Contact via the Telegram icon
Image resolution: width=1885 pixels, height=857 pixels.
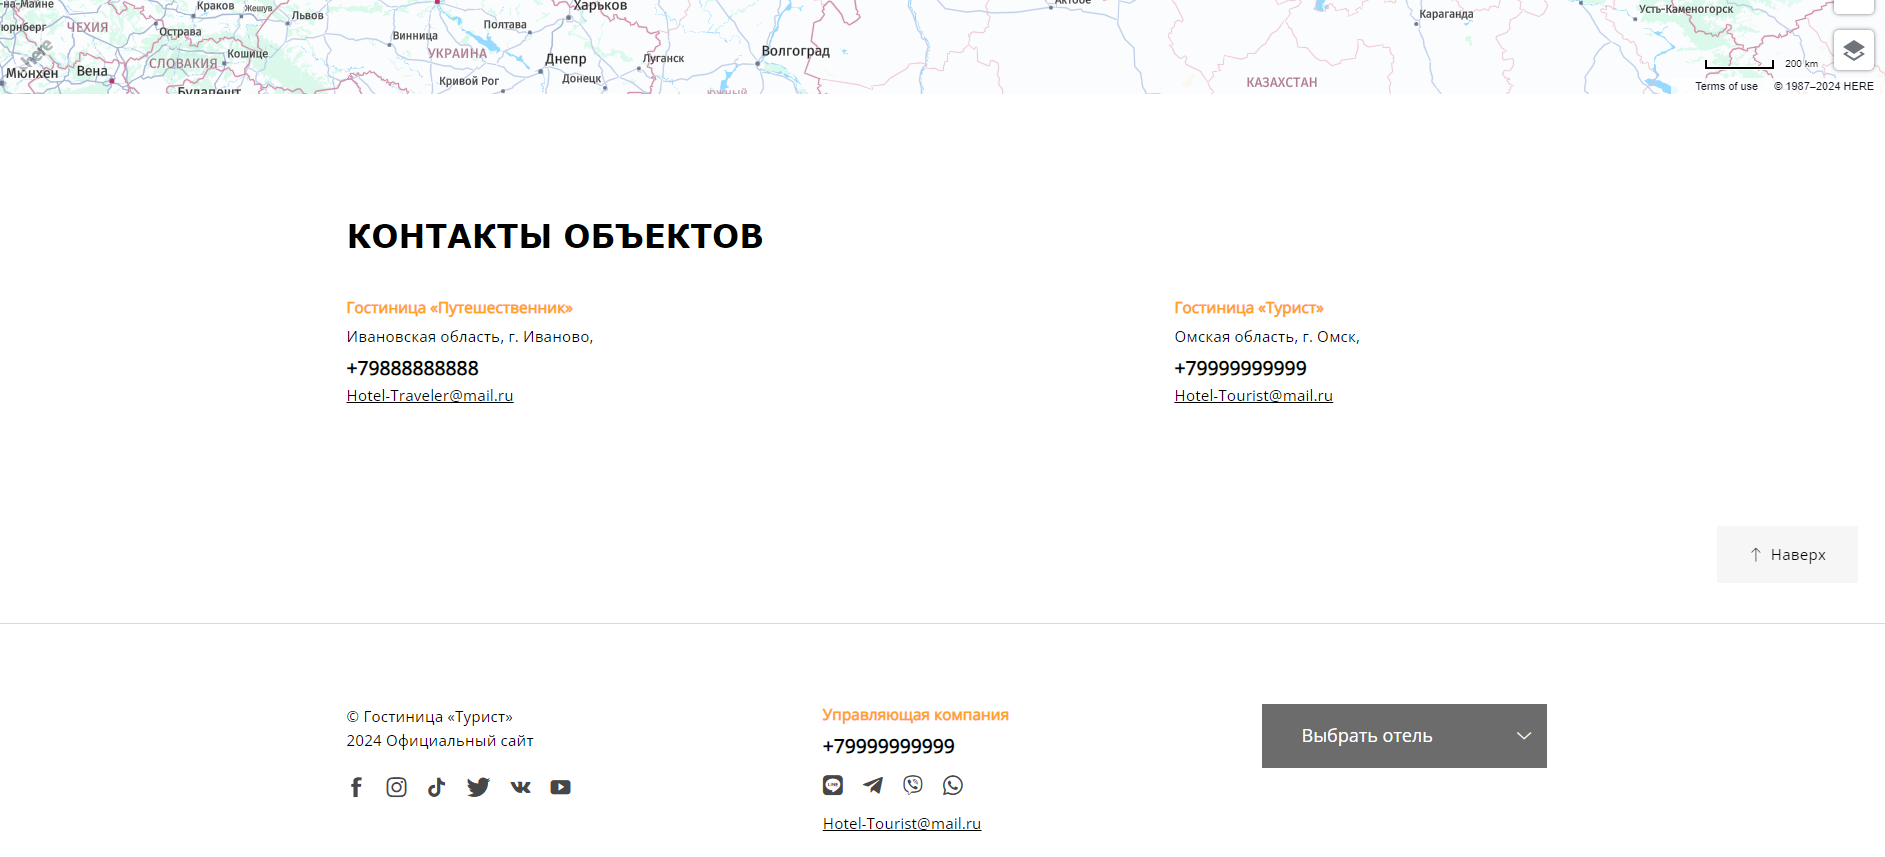click(x=873, y=785)
